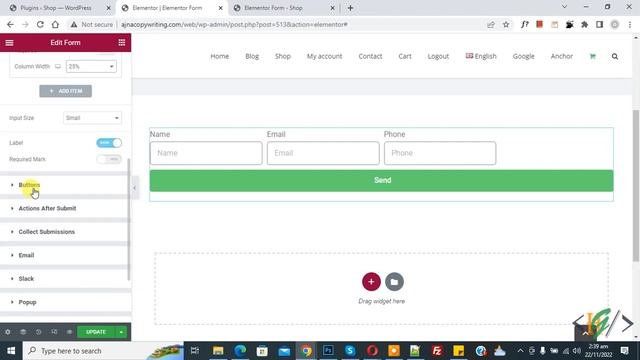
Task: Expand the Popup section
Action: [x=65, y=302]
